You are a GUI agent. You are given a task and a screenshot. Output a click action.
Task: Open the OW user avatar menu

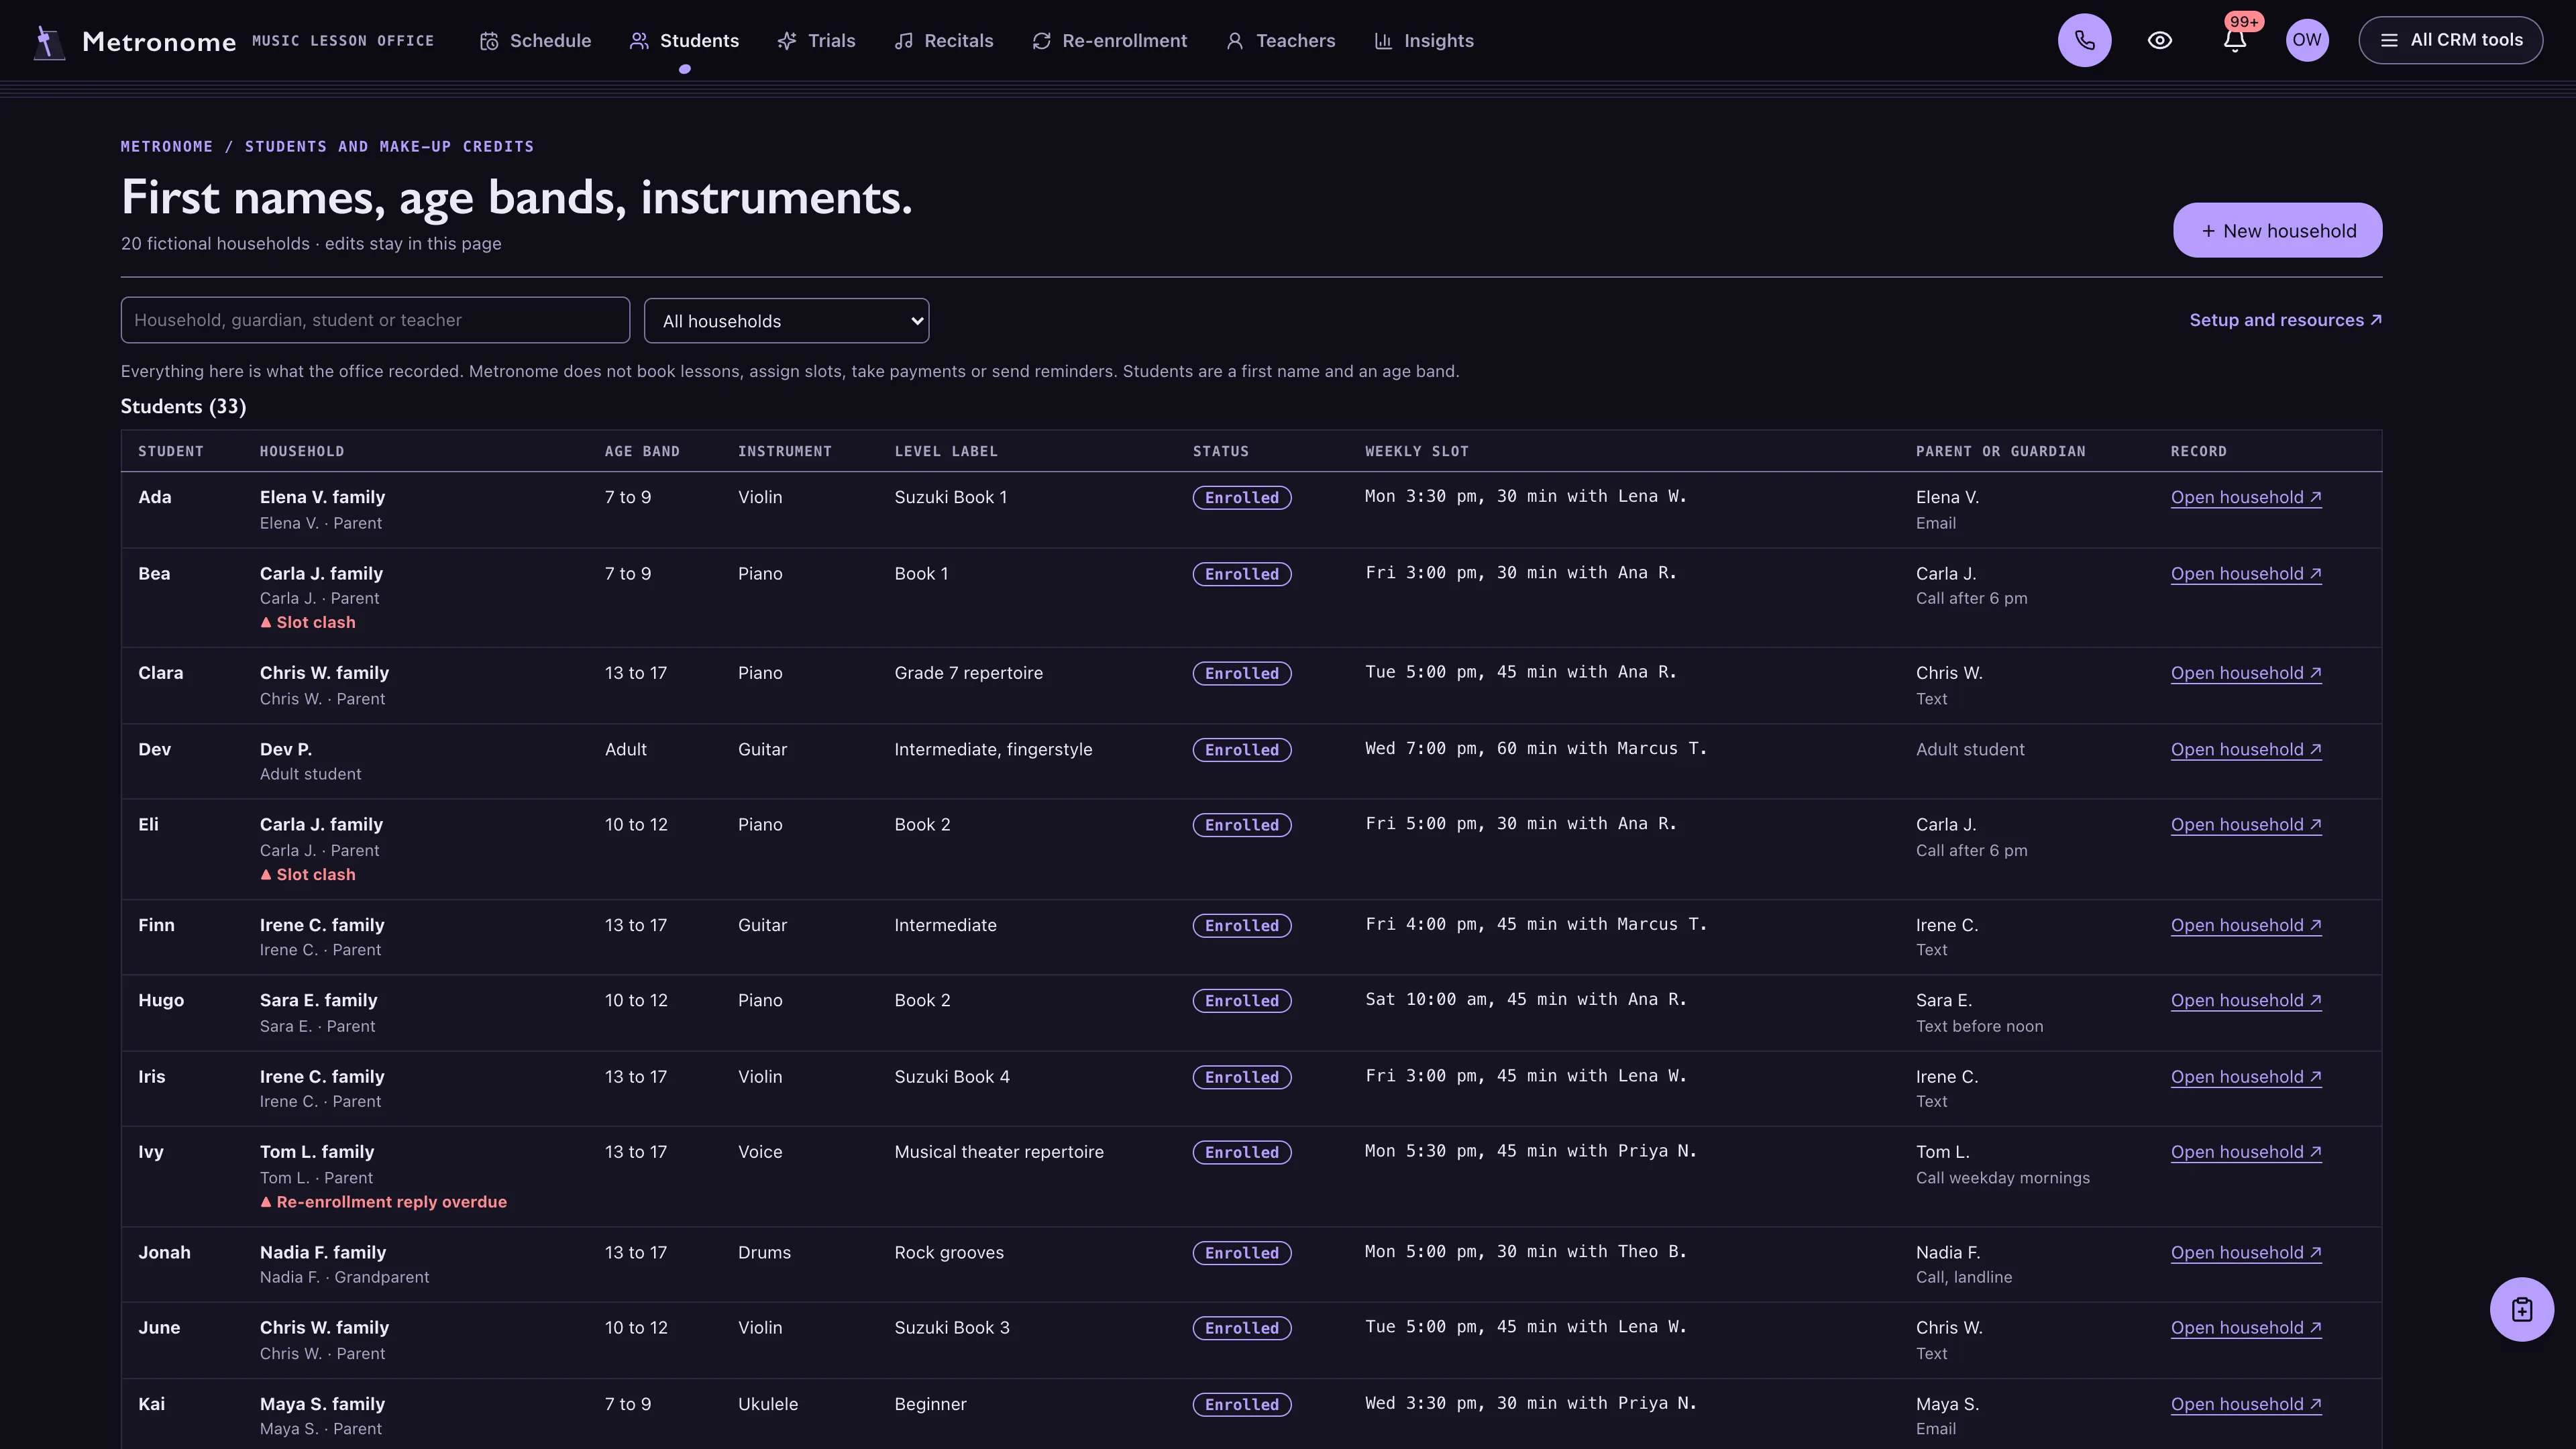pos(2307,40)
